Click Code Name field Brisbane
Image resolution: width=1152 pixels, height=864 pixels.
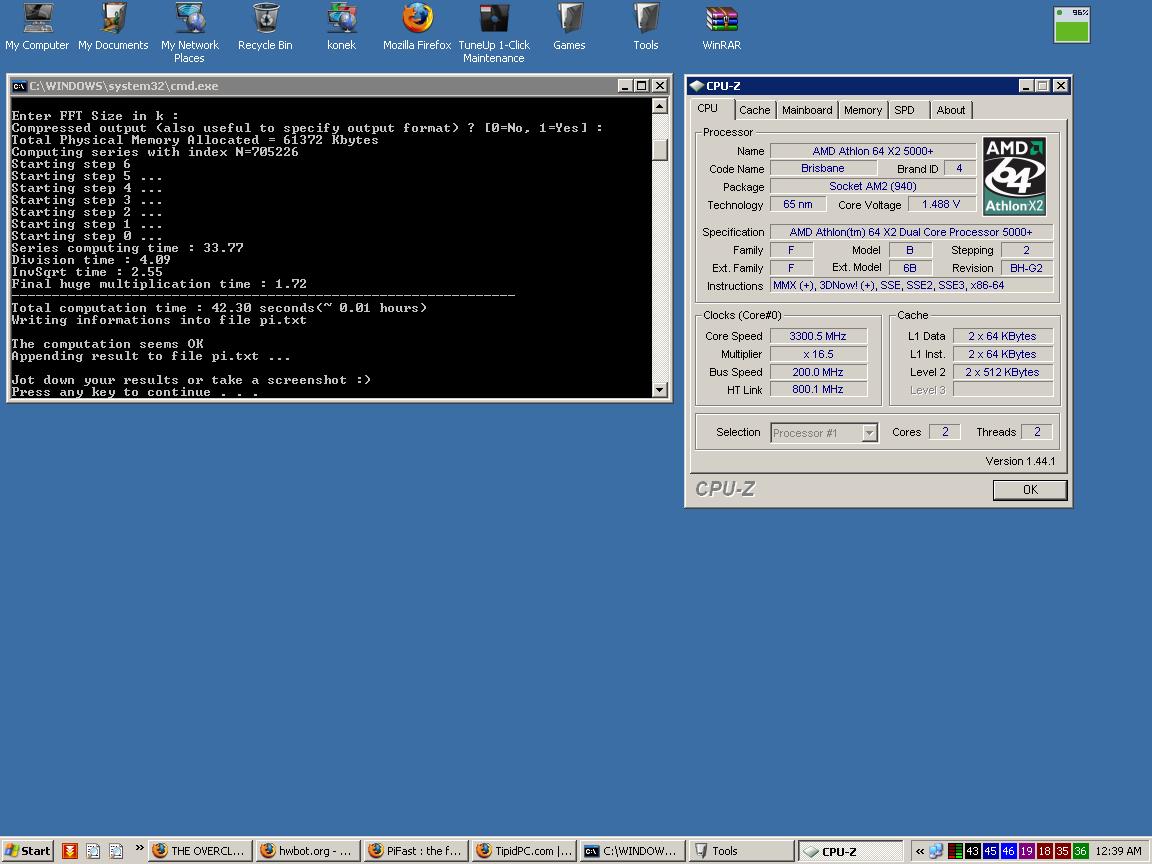[x=823, y=168]
